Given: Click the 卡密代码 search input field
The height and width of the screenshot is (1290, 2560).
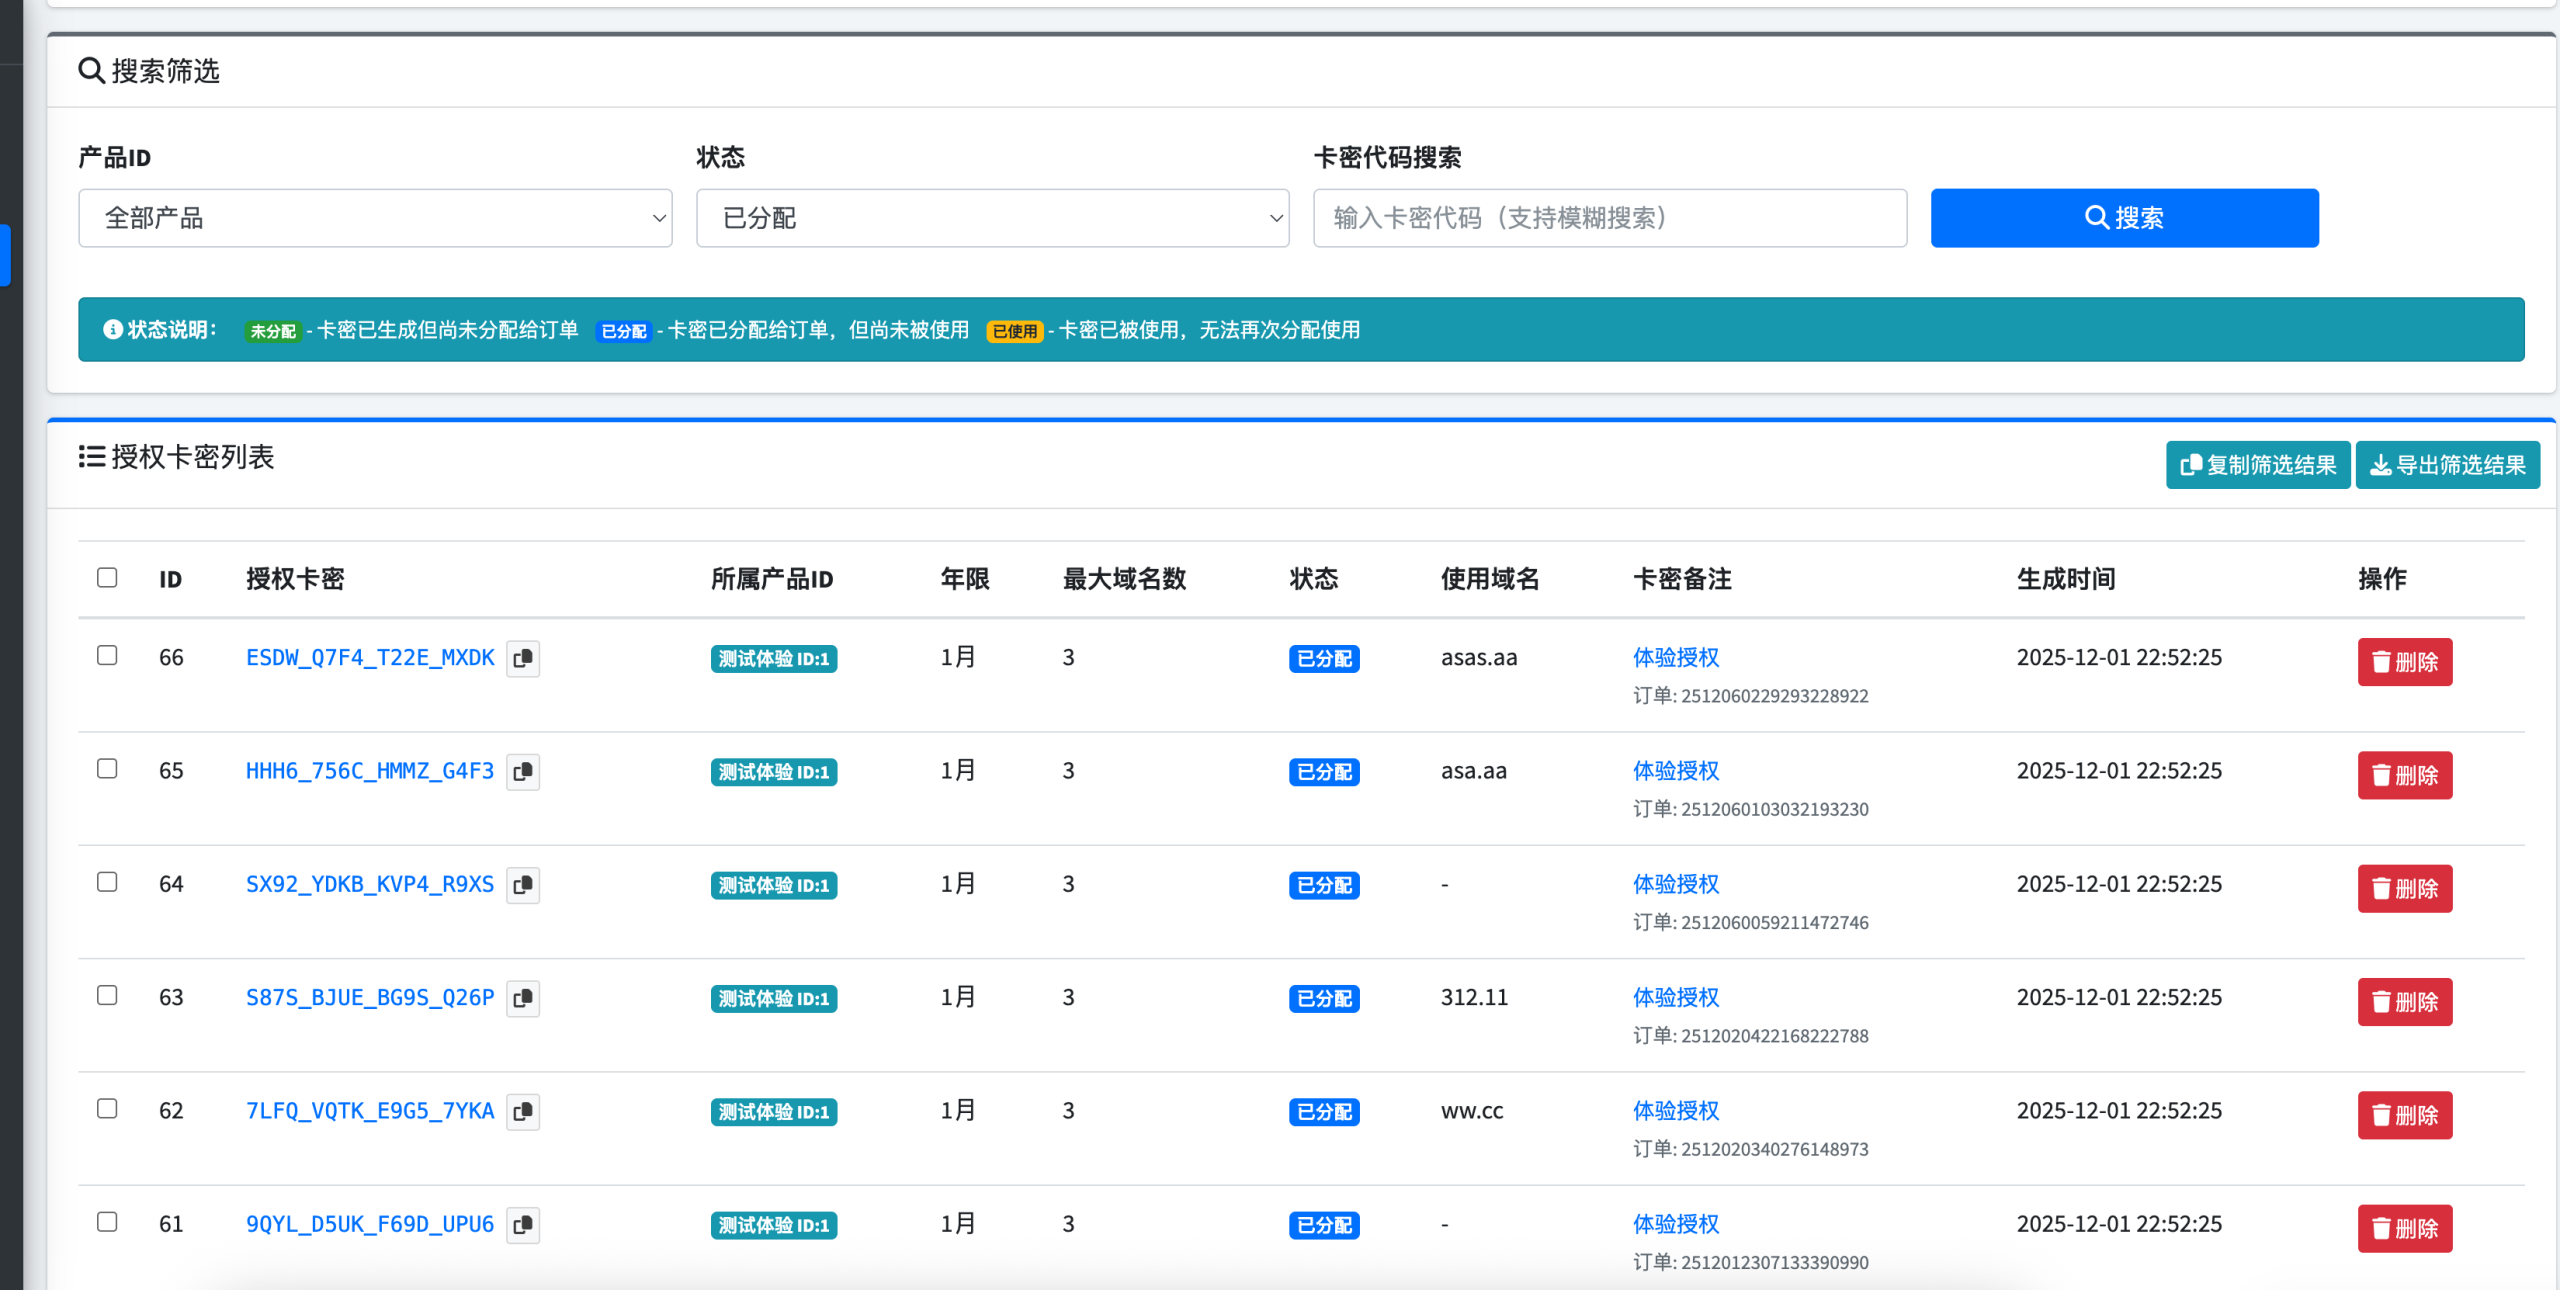Looking at the screenshot, I should [x=1609, y=218].
